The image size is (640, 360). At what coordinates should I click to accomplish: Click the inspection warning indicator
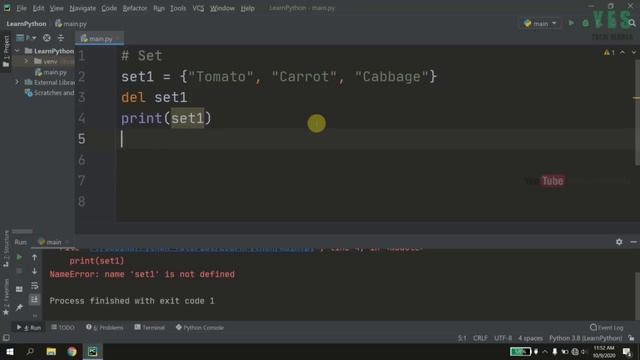coord(609,52)
